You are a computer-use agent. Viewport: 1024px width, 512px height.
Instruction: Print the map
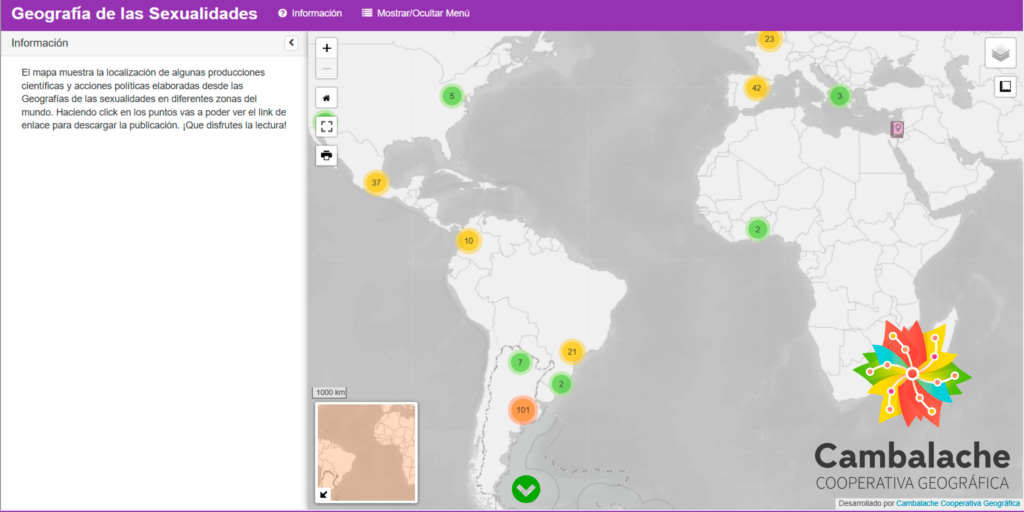point(327,155)
